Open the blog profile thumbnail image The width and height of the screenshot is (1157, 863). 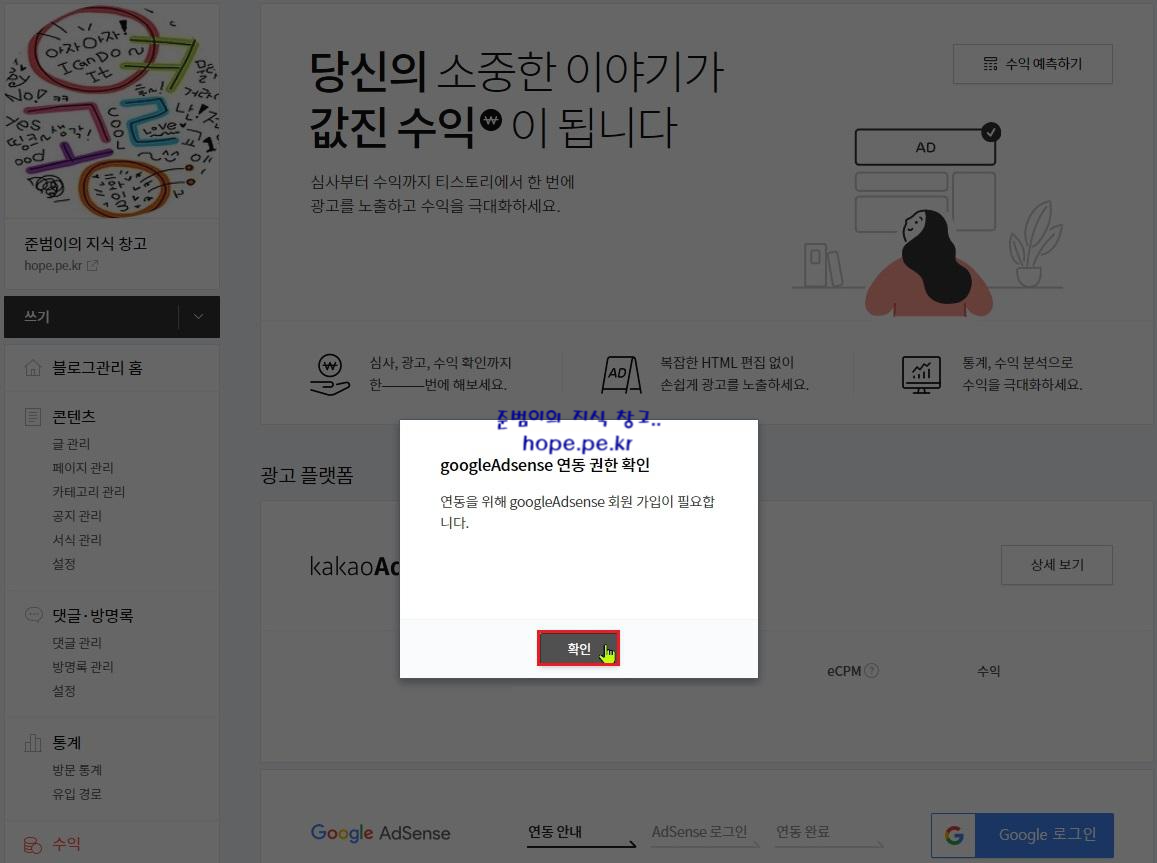click(112, 111)
